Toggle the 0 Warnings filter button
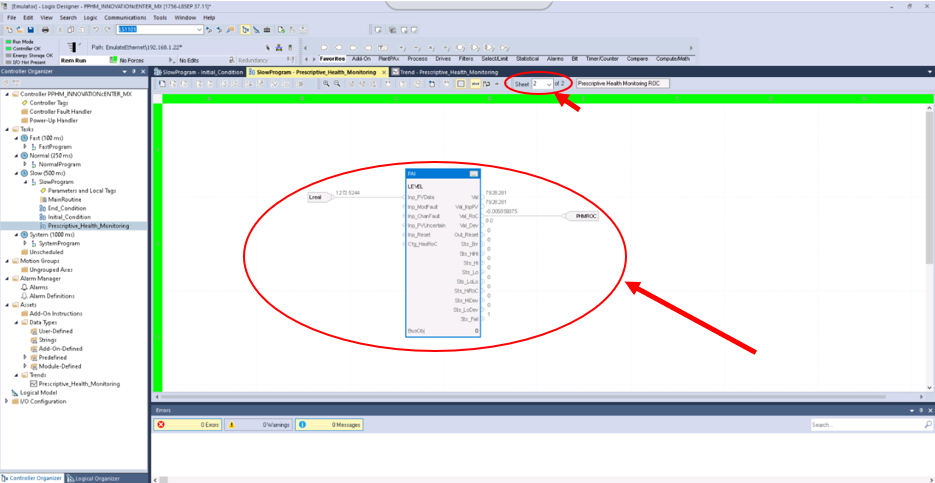The width and height of the screenshot is (935, 483). point(259,425)
